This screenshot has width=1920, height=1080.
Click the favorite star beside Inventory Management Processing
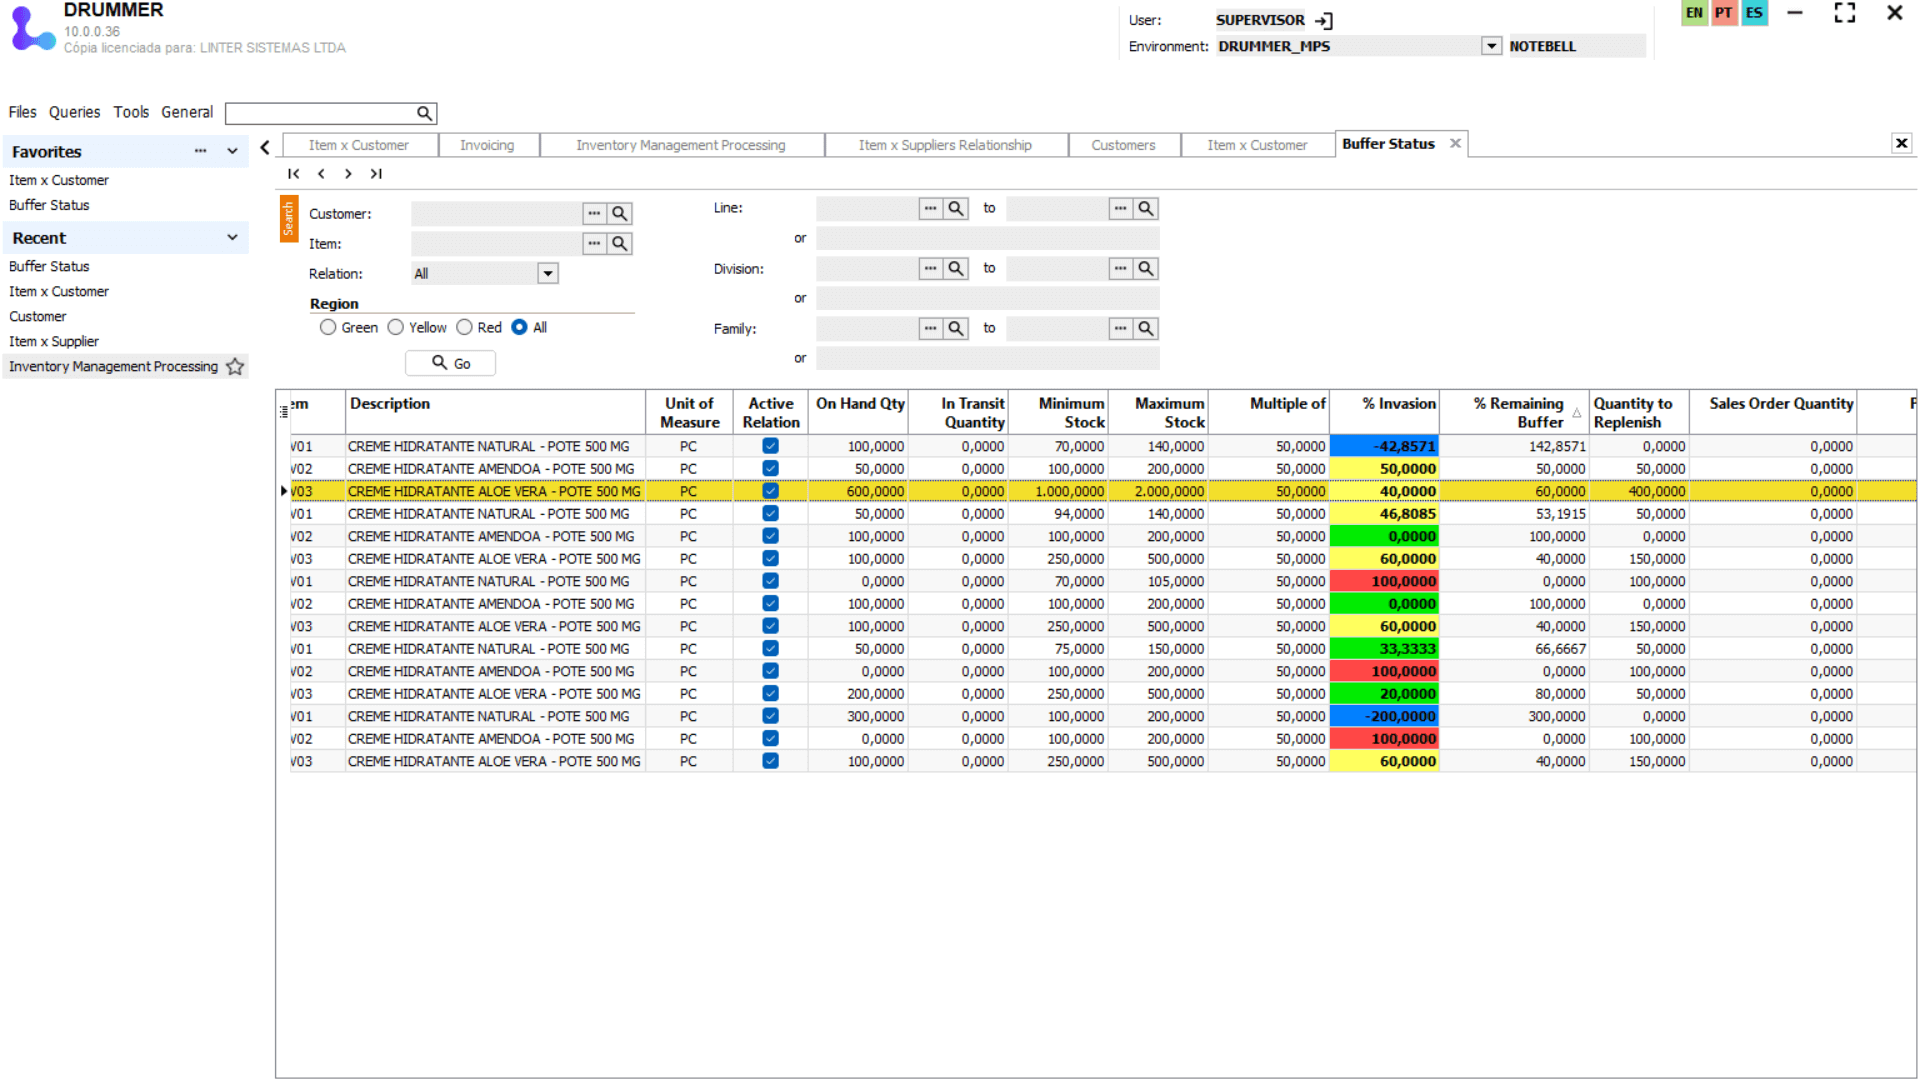(x=235, y=367)
